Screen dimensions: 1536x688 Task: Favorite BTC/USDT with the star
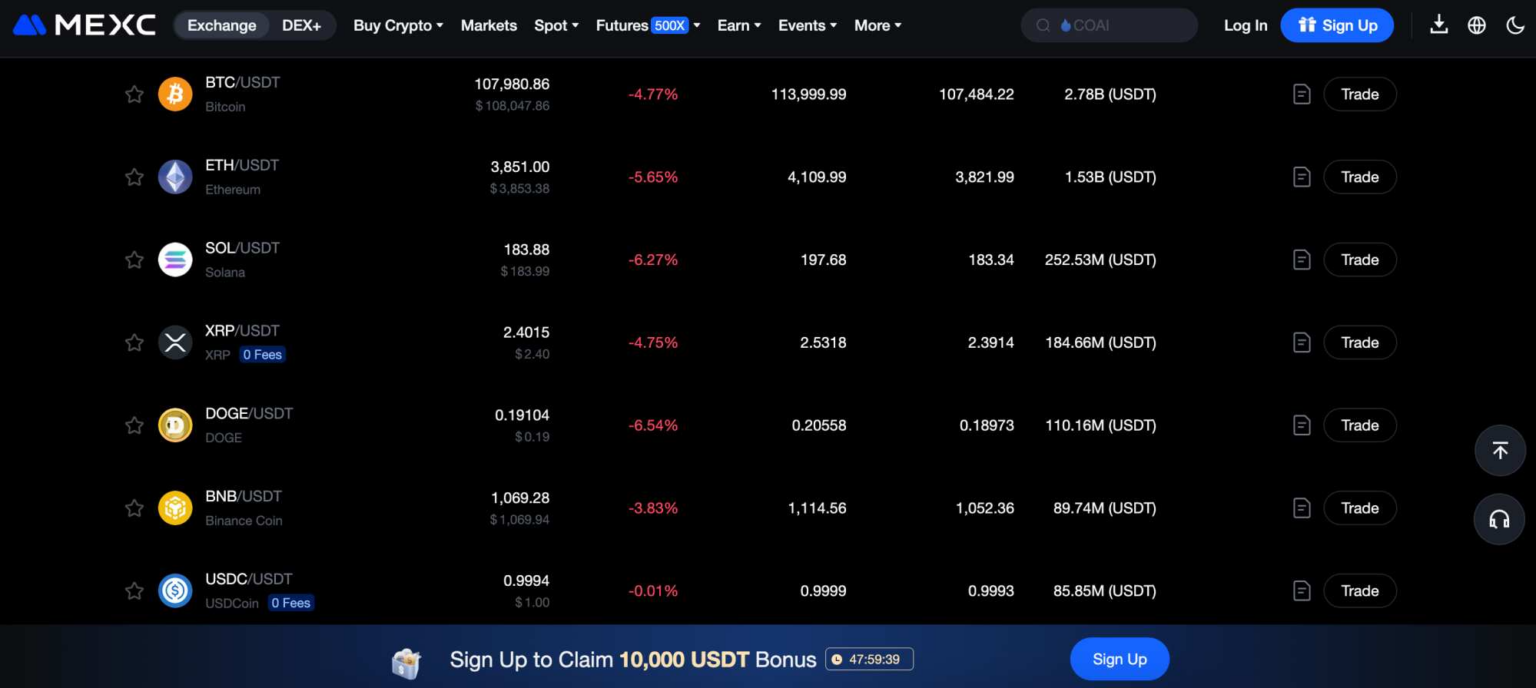134,94
